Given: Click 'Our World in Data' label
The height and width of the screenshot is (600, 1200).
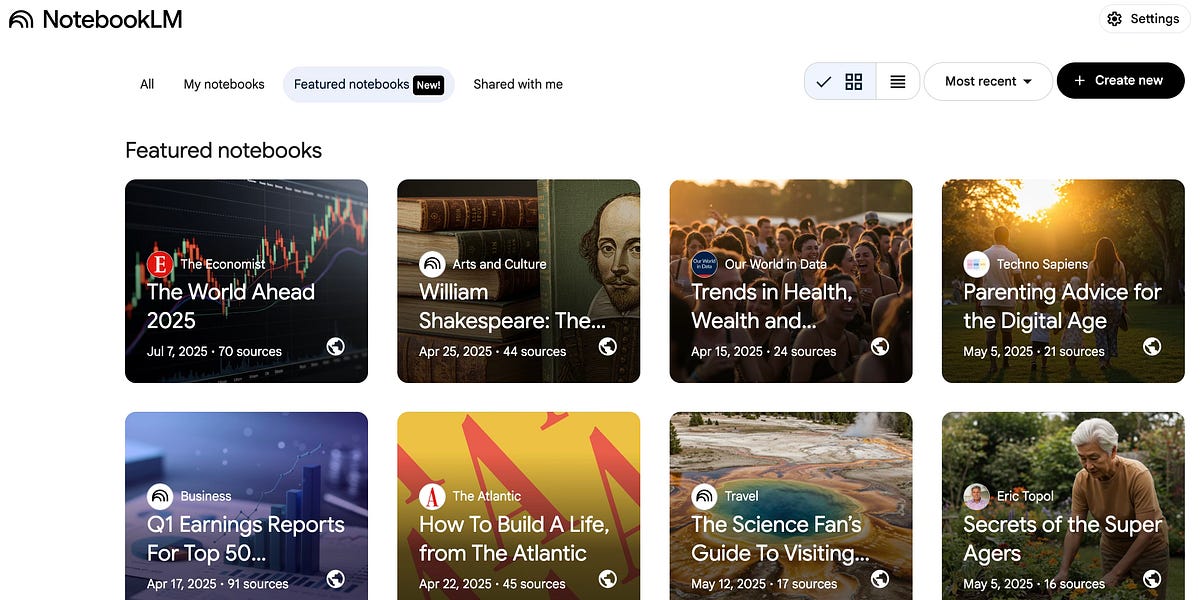Looking at the screenshot, I should [776, 264].
